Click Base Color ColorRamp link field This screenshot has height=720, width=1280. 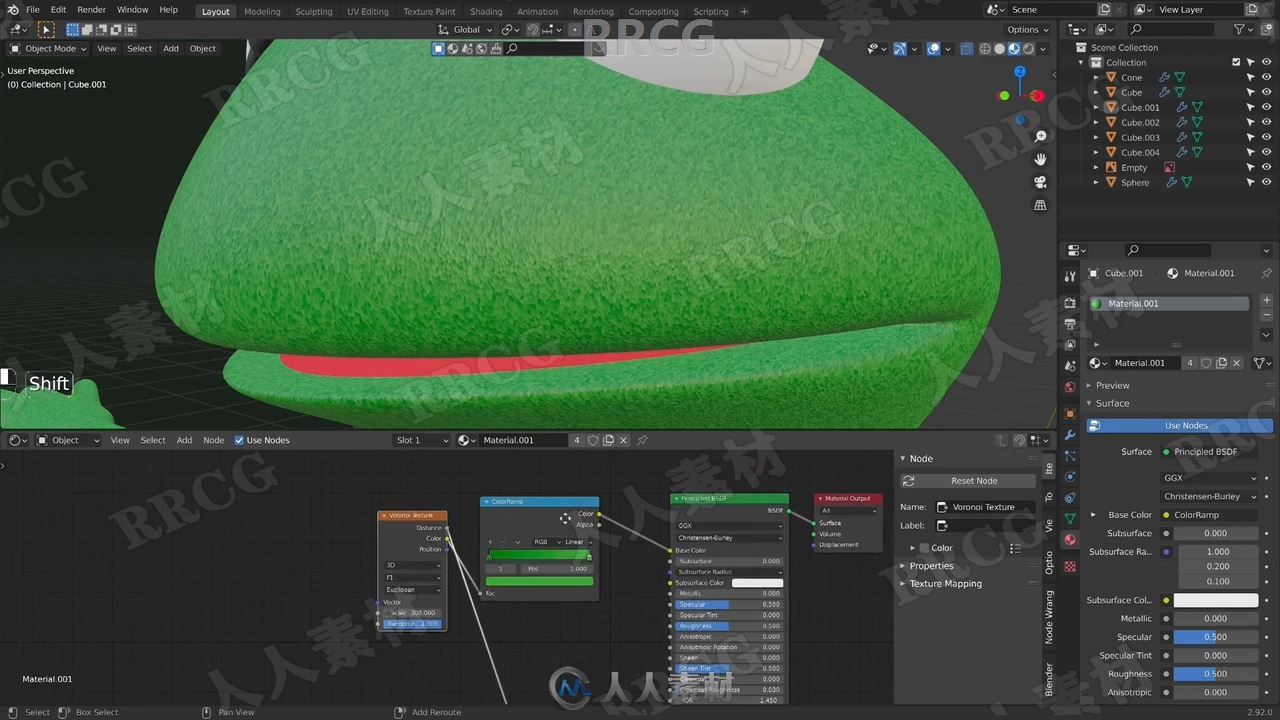pos(1209,515)
